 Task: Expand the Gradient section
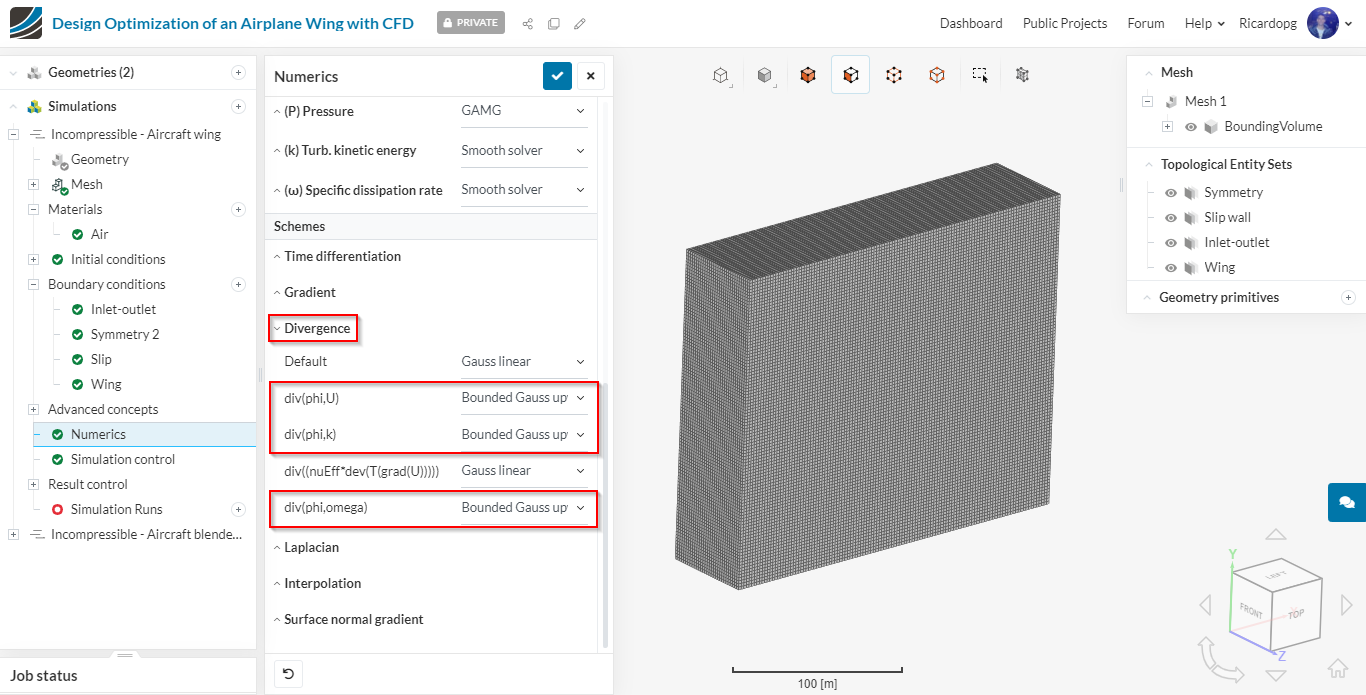pos(304,292)
